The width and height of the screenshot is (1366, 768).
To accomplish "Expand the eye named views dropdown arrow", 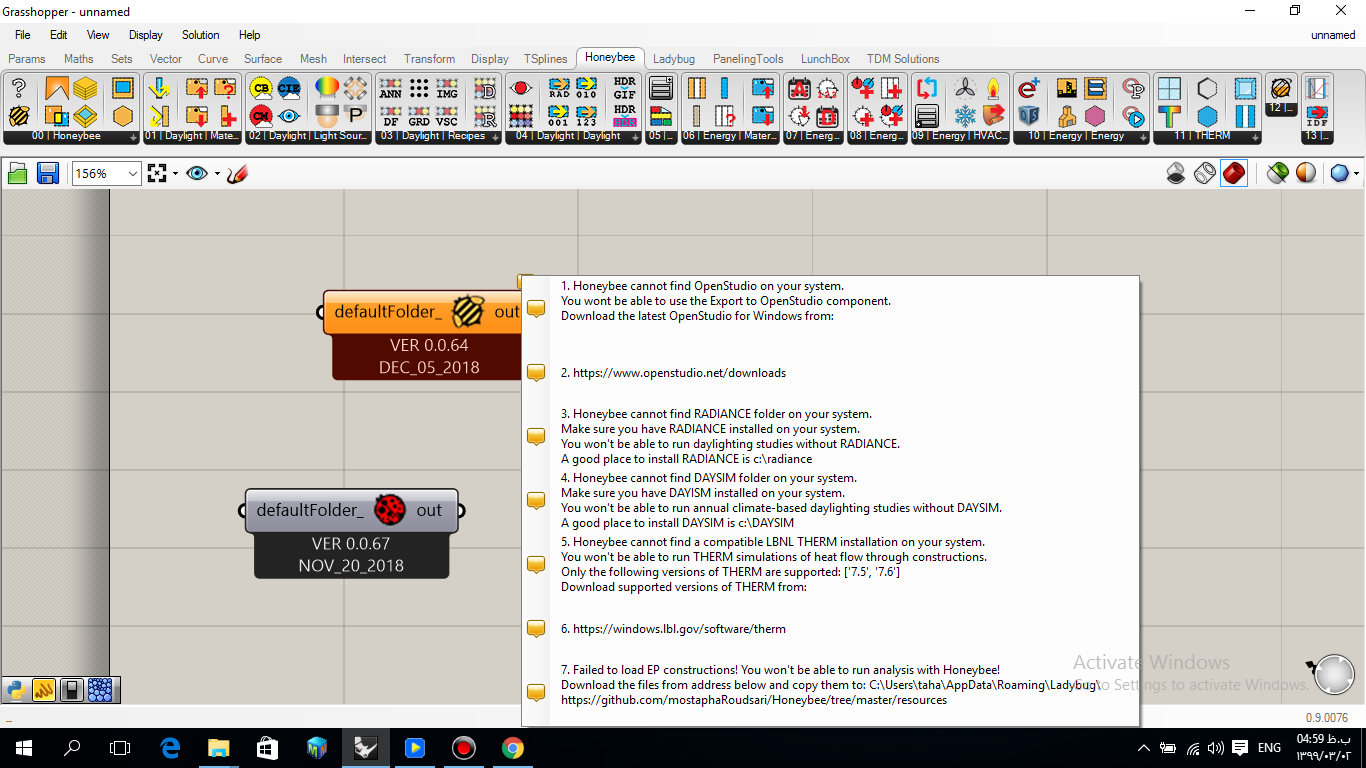I will 216,174.
